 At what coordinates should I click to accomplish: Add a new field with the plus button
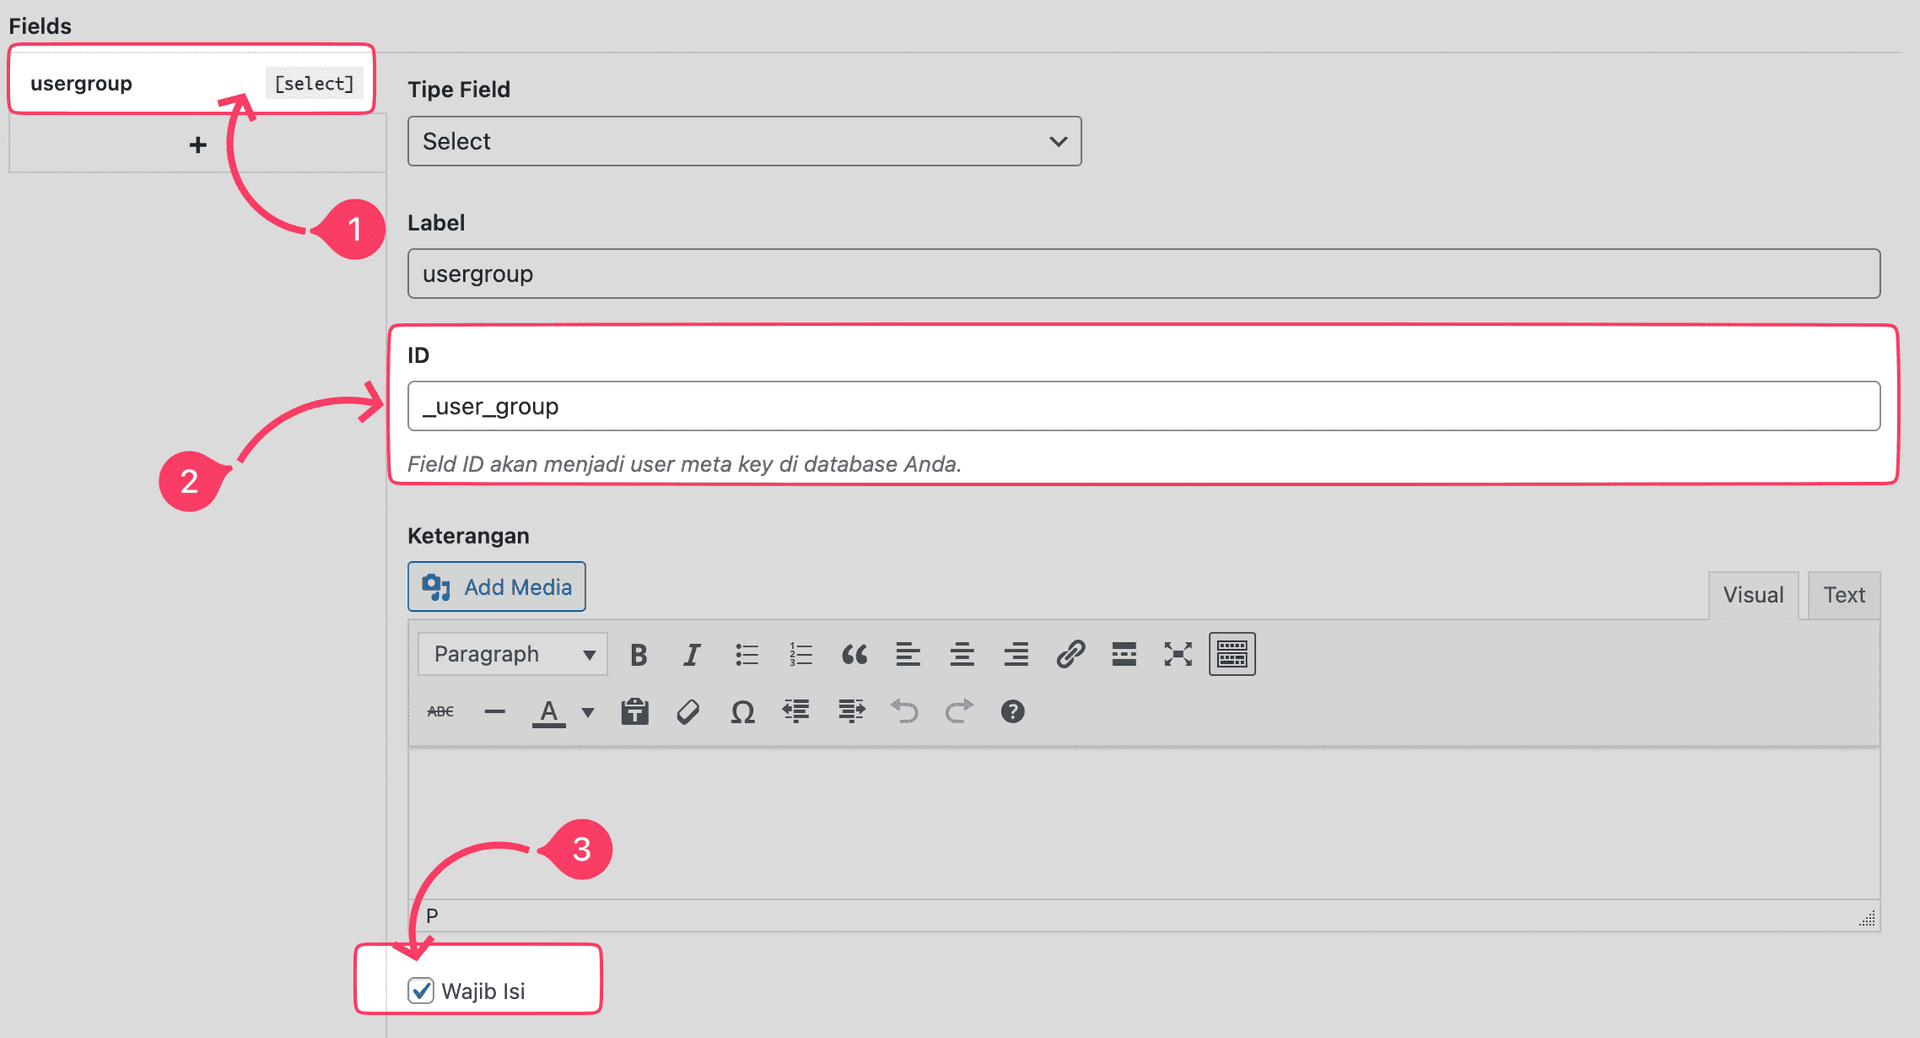coord(197,143)
